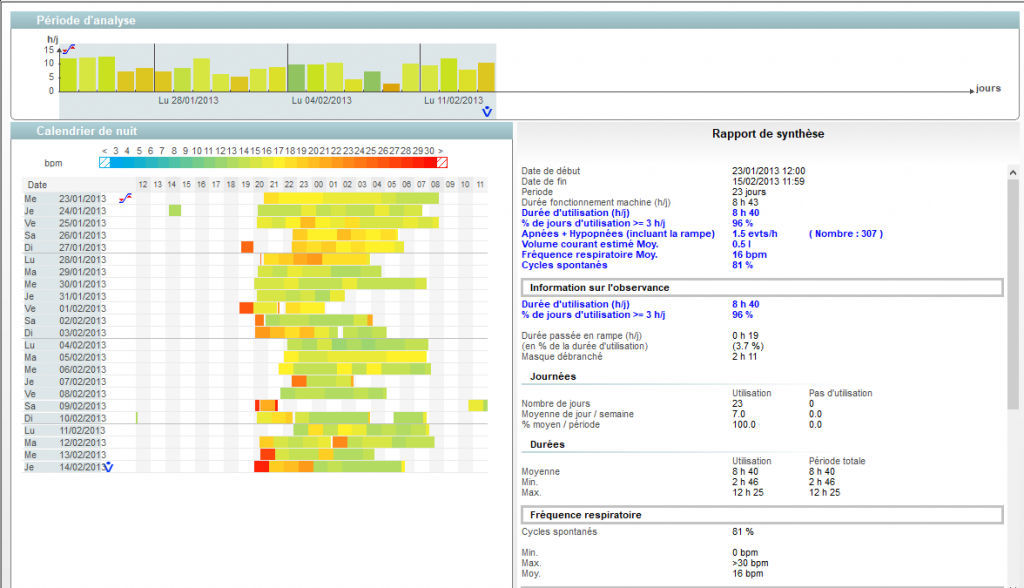This screenshot has width=1024, height=588.
Task: Select the Période d'analyse panel header
Action: pos(86,20)
